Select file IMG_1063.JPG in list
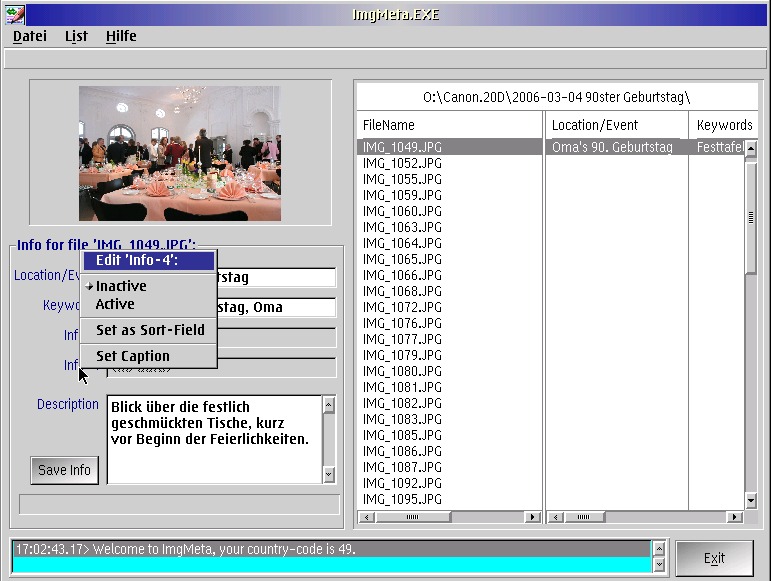 pyautogui.click(x=449, y=227)
